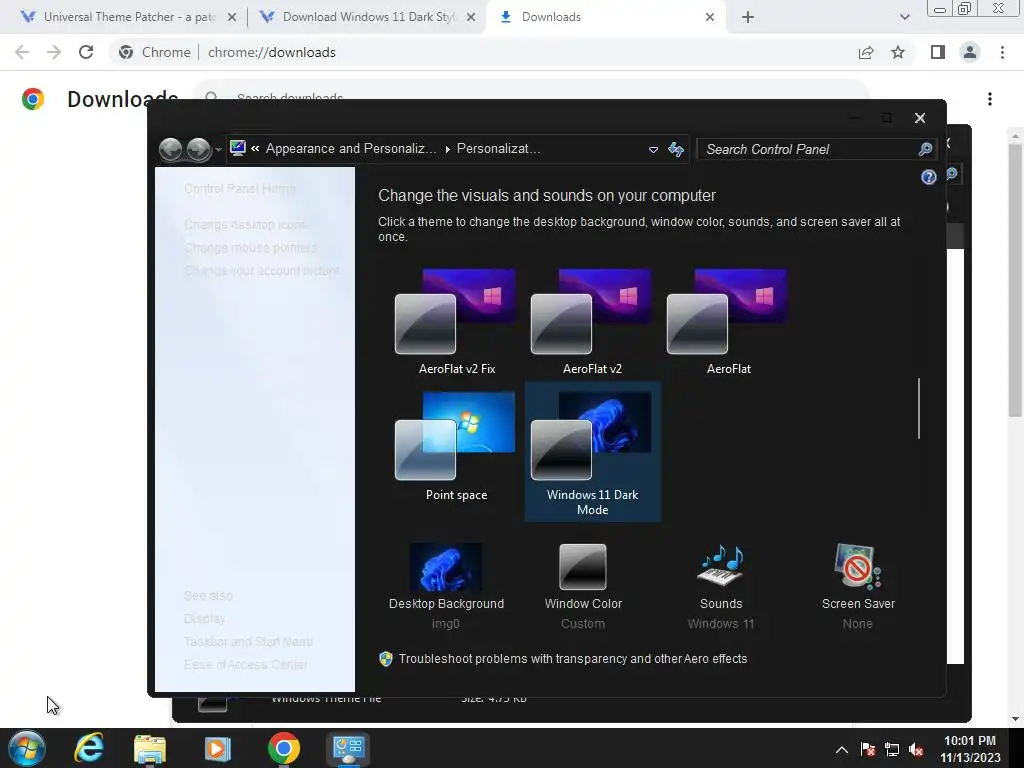Screen dimensions: 1024x768
Task: Open Change mouse pointers link
Action: (250, 248)
